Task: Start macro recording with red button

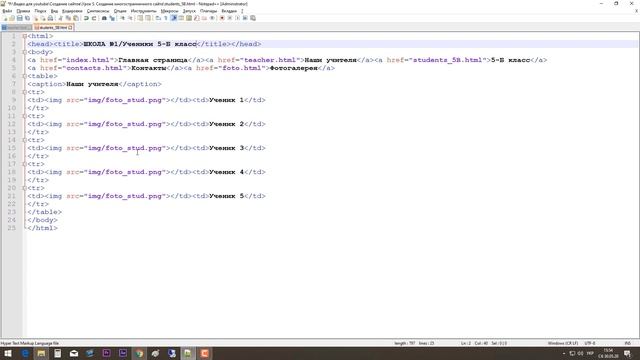Action: click(222, 18)
